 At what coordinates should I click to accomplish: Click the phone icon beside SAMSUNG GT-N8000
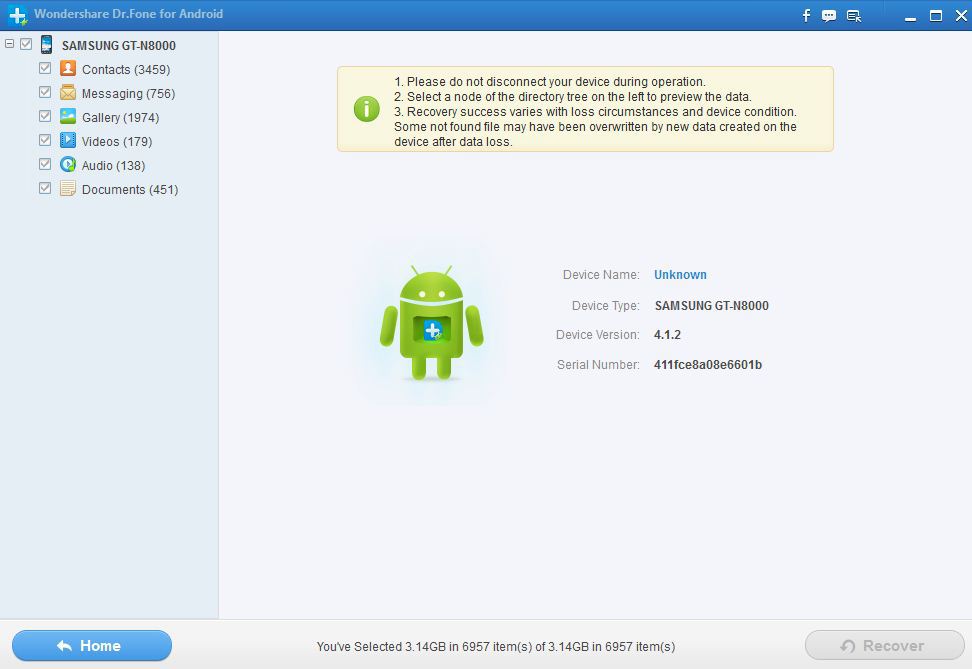coord(46,44)
